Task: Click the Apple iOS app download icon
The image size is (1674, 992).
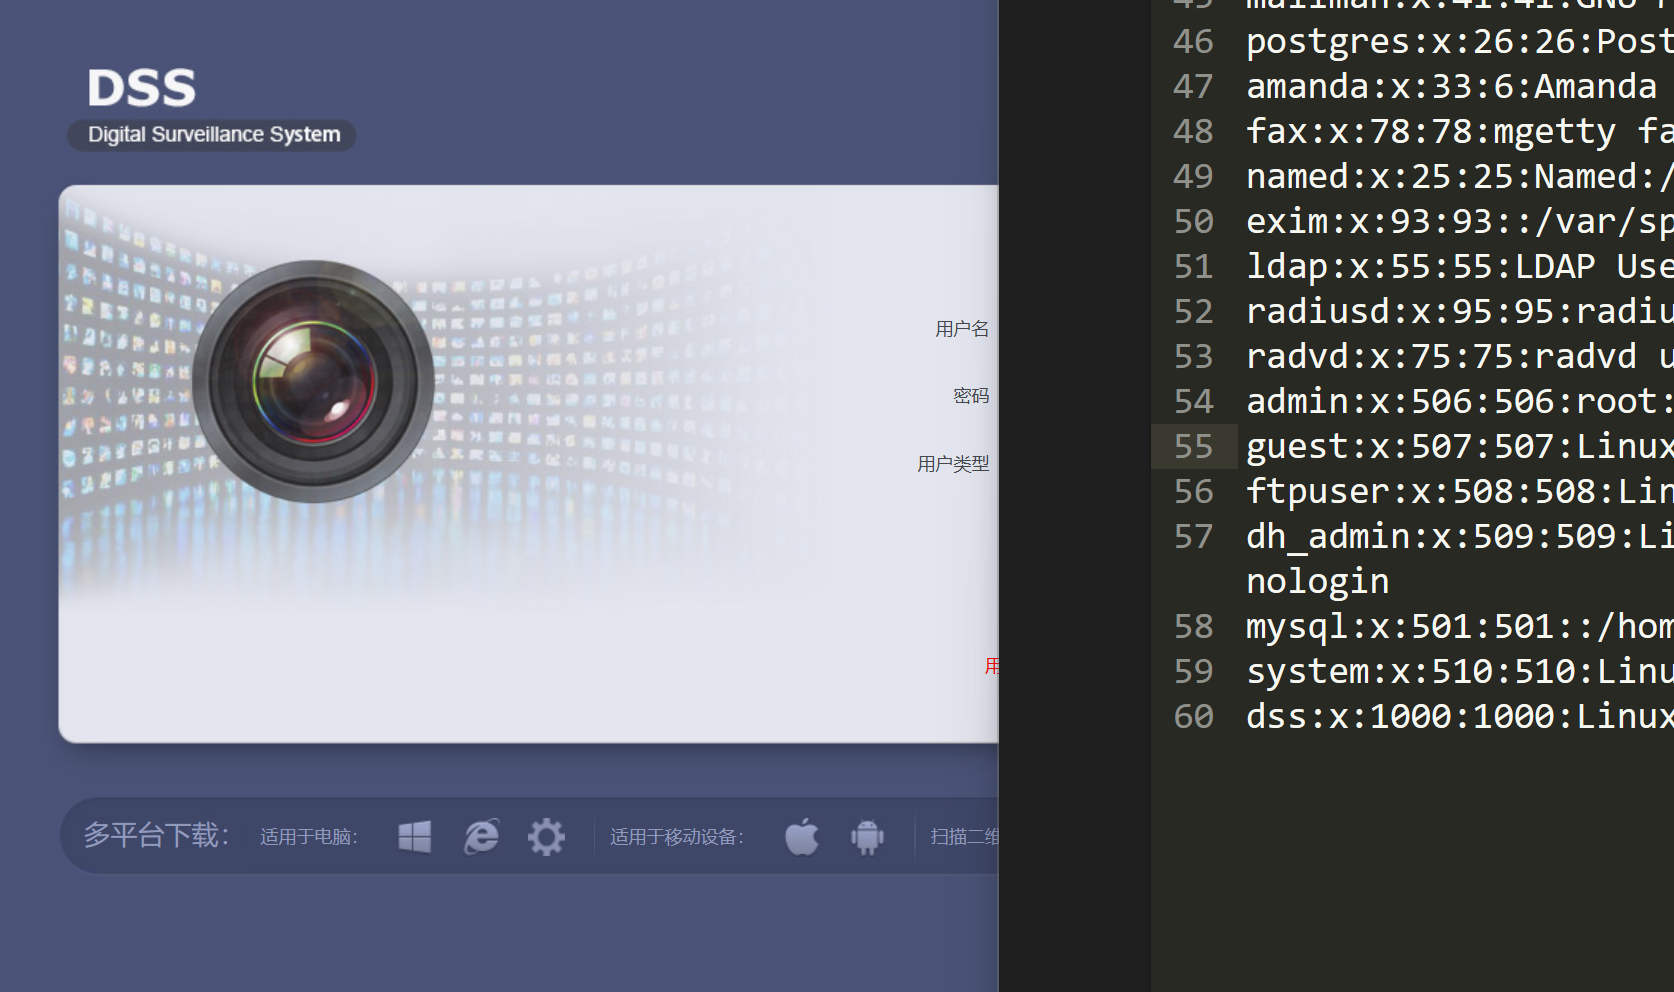Action: [802, 836]
